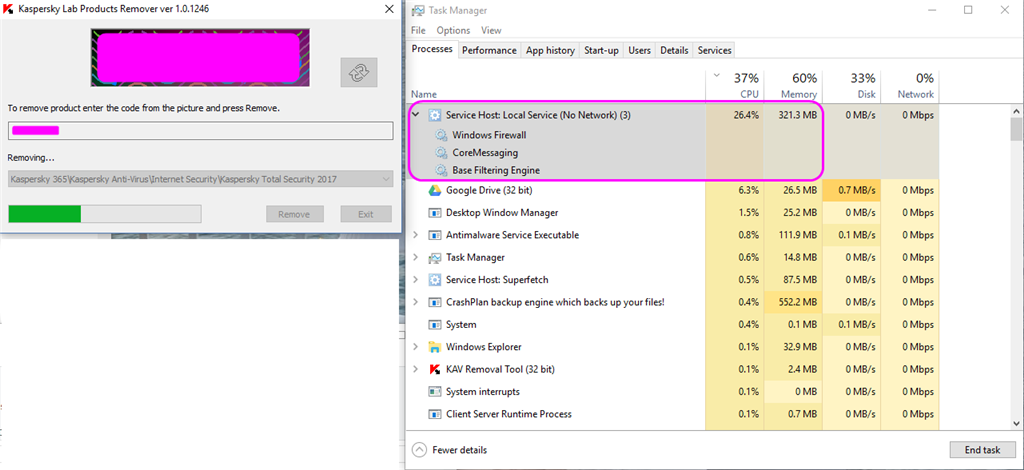1024x470 pixels.
Task: Expand the Service Host: Superfetch row
Action: coord(416,280)
